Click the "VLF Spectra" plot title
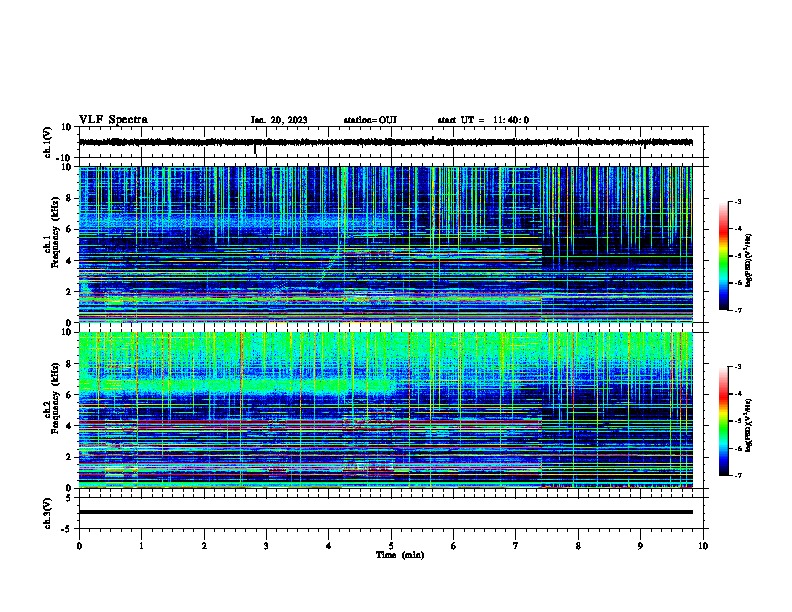This screenshot has height=612, width=792. click(113, 120)
